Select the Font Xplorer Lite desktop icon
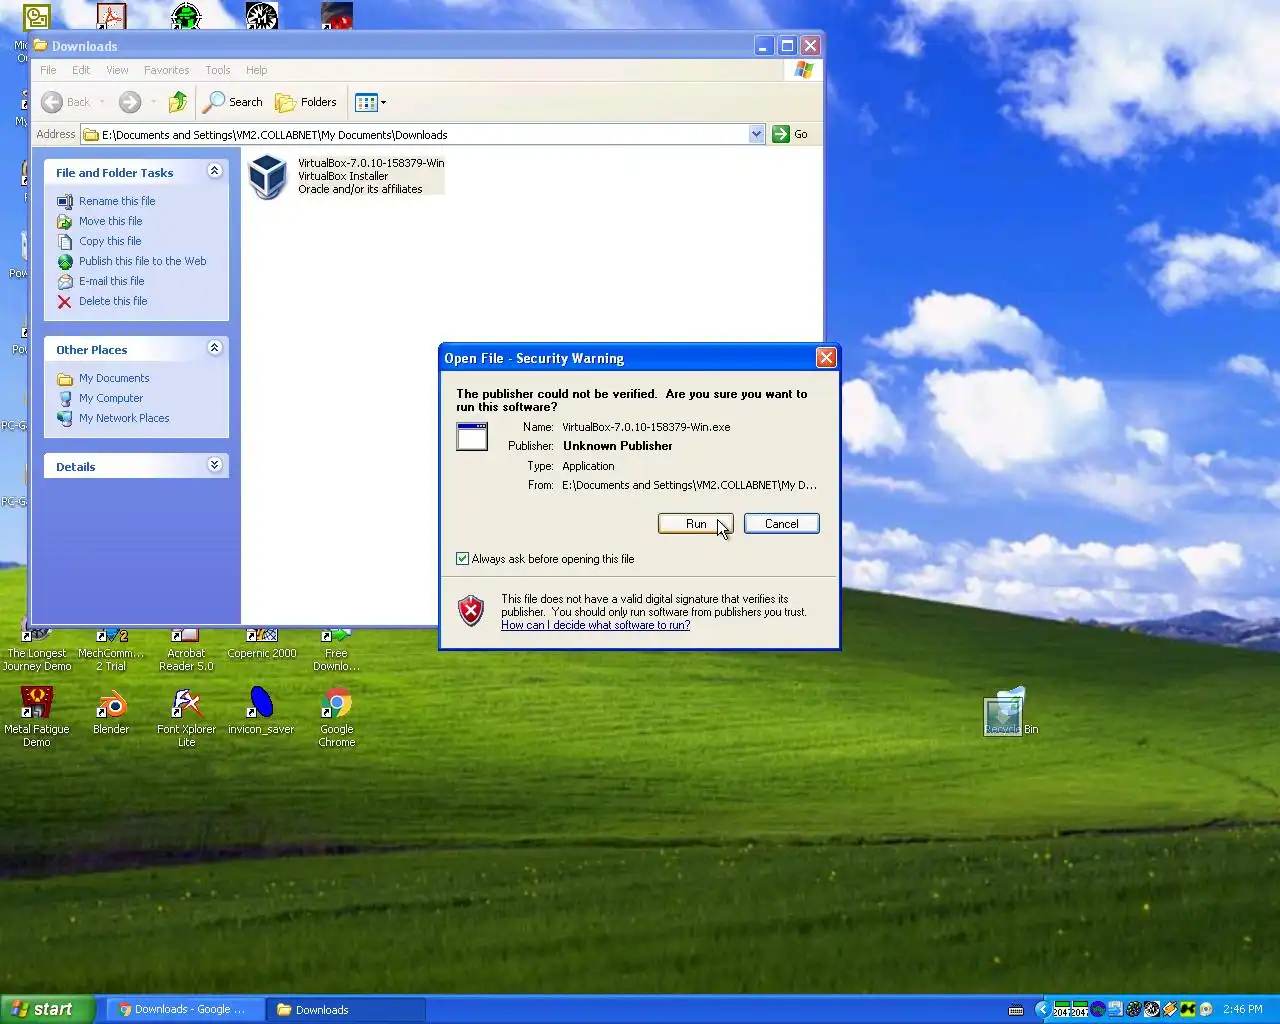Screen dimensions: 1280x1024 (x=186, y=717)
